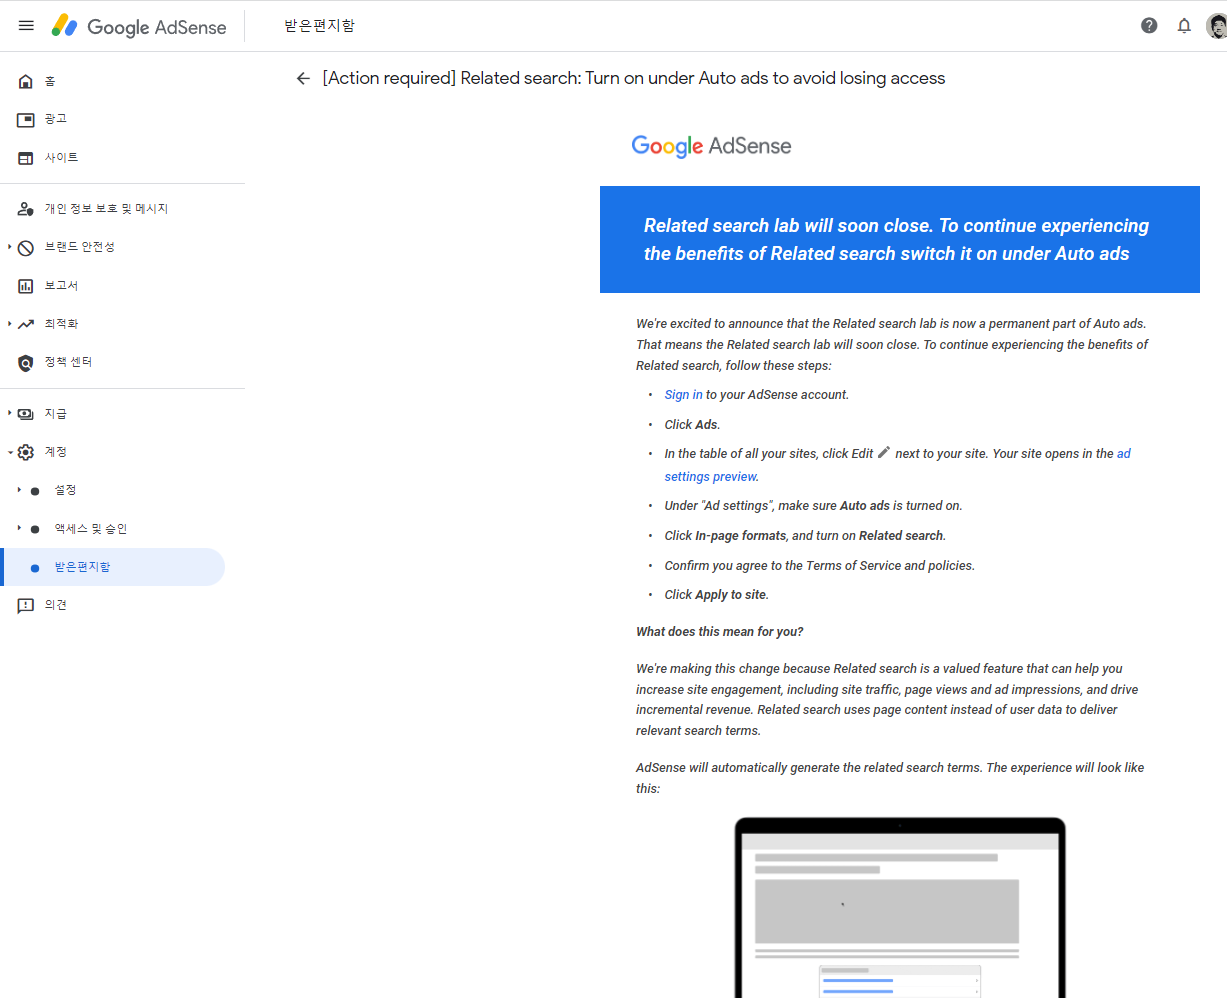Screen dimensions: 1227x998
Task: Click 'What does this mean for you?' heading
Action: 720,632
